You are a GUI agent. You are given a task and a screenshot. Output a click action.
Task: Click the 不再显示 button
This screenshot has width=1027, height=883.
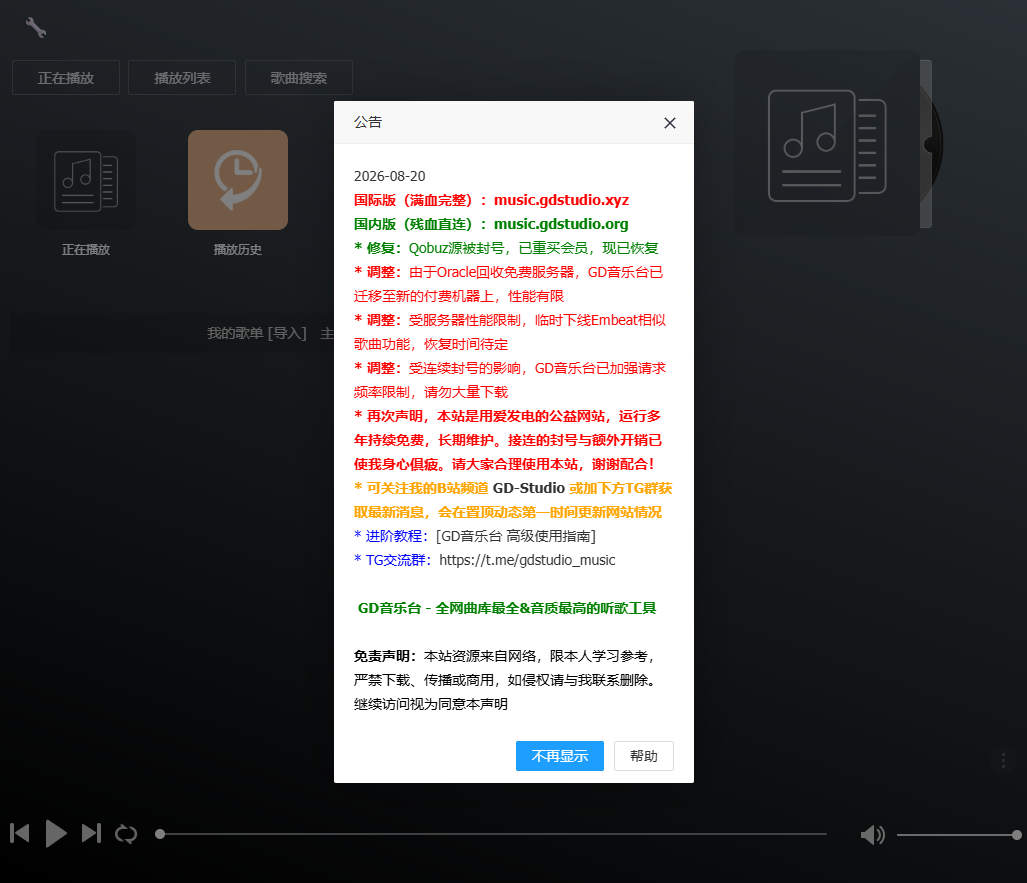560,756
